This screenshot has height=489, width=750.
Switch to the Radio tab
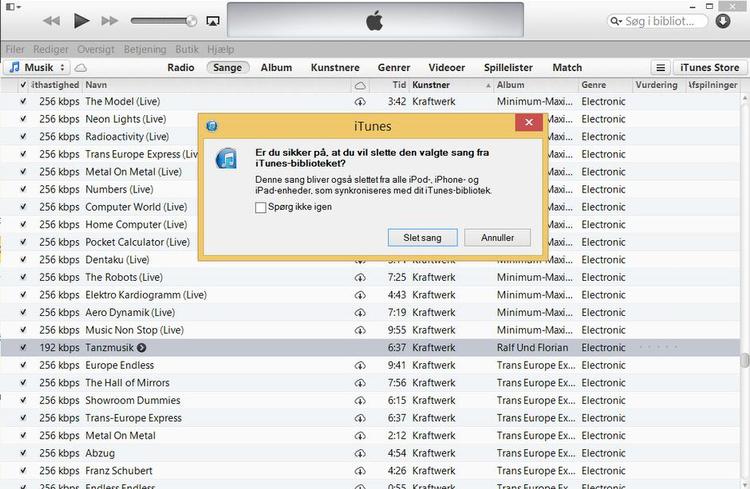[180, 67]
